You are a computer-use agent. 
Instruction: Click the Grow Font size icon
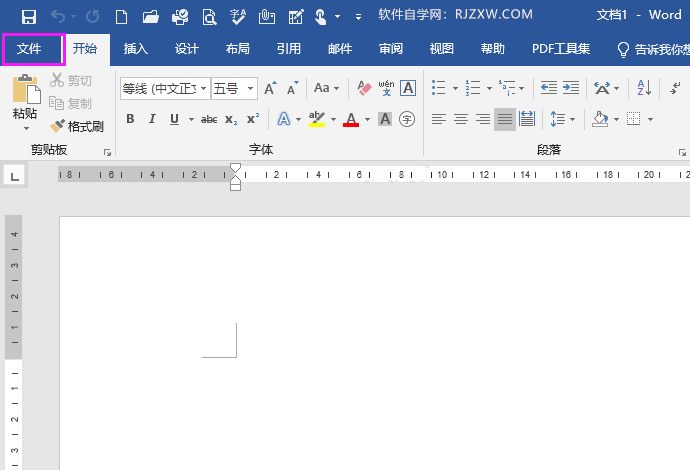pos(270,89)
